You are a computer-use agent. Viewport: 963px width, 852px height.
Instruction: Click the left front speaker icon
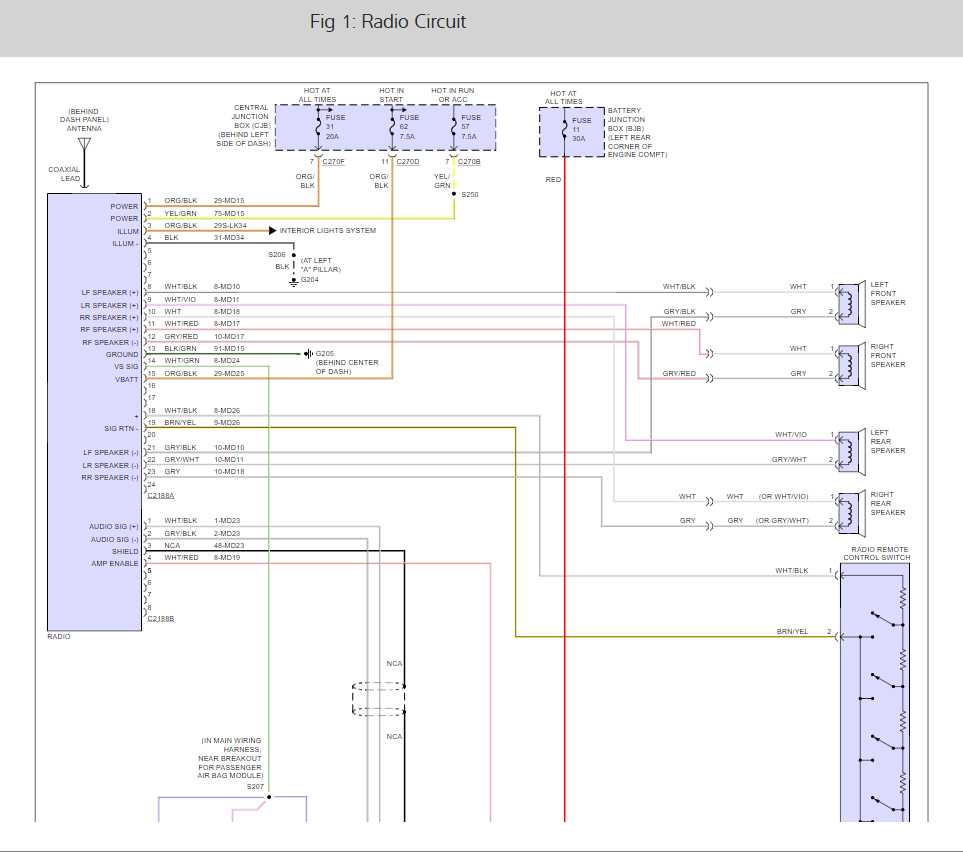(851, 302)
